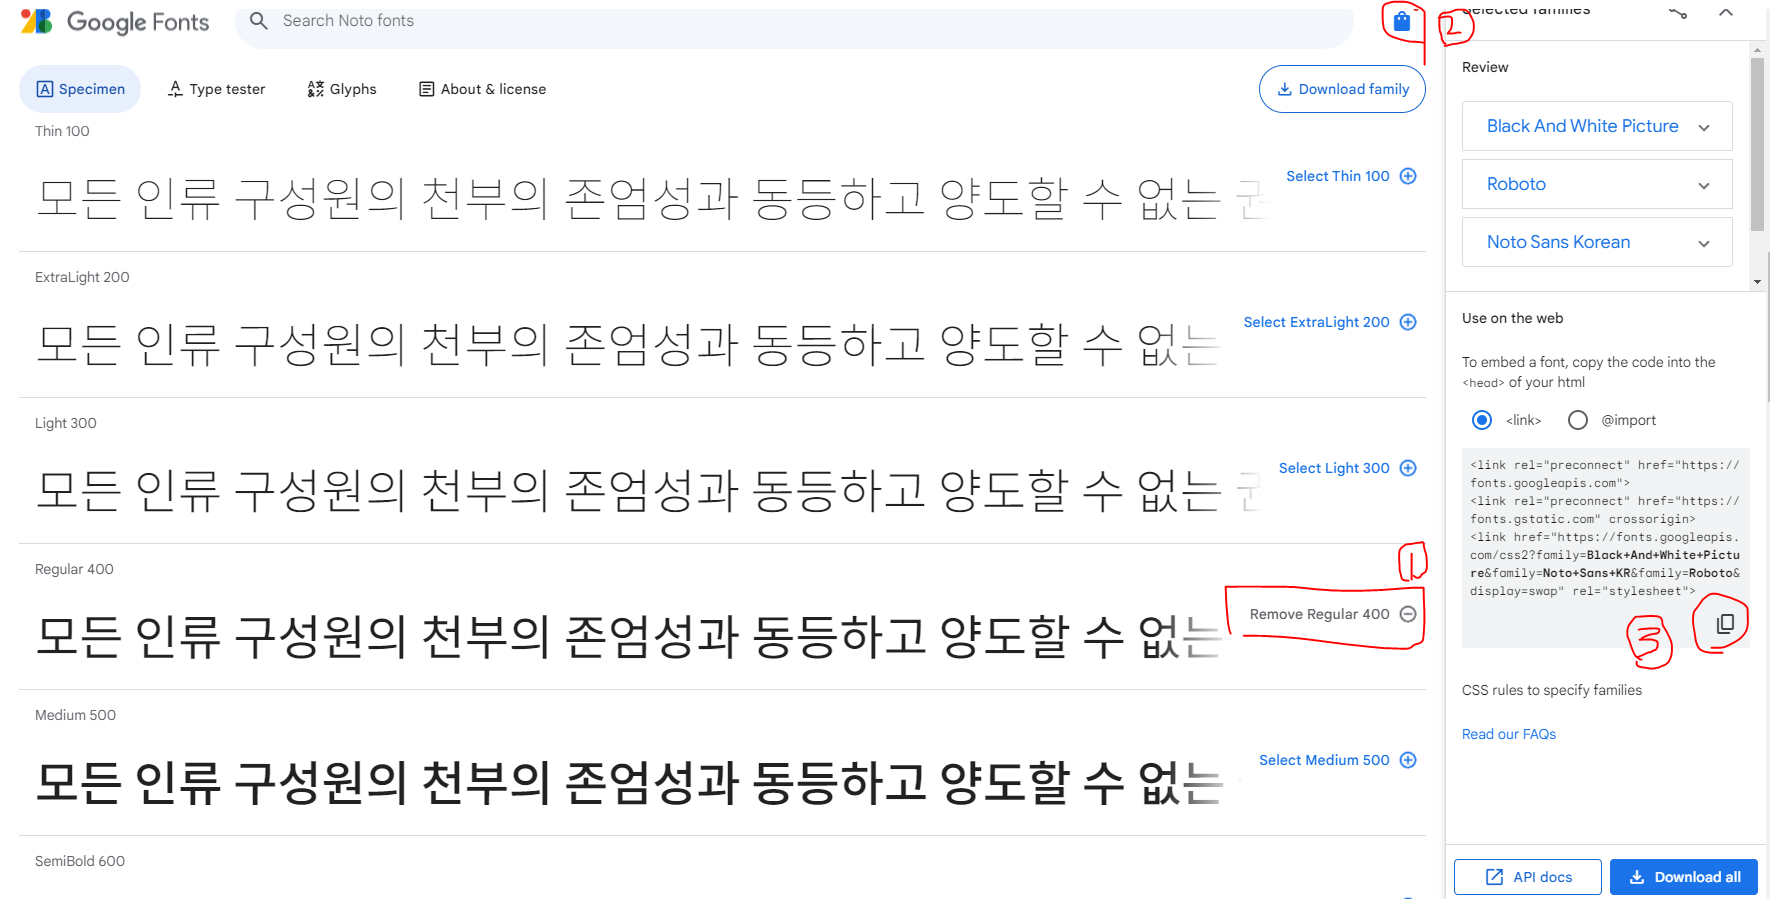Switch to the About & license tab

(483, 89)
